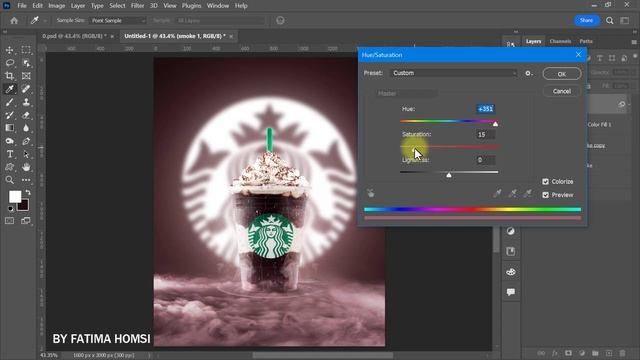The image size is (640, 360).
Task: Toggle Quick Mask mode
Action: pyautogui.click(x=9, y=221)
